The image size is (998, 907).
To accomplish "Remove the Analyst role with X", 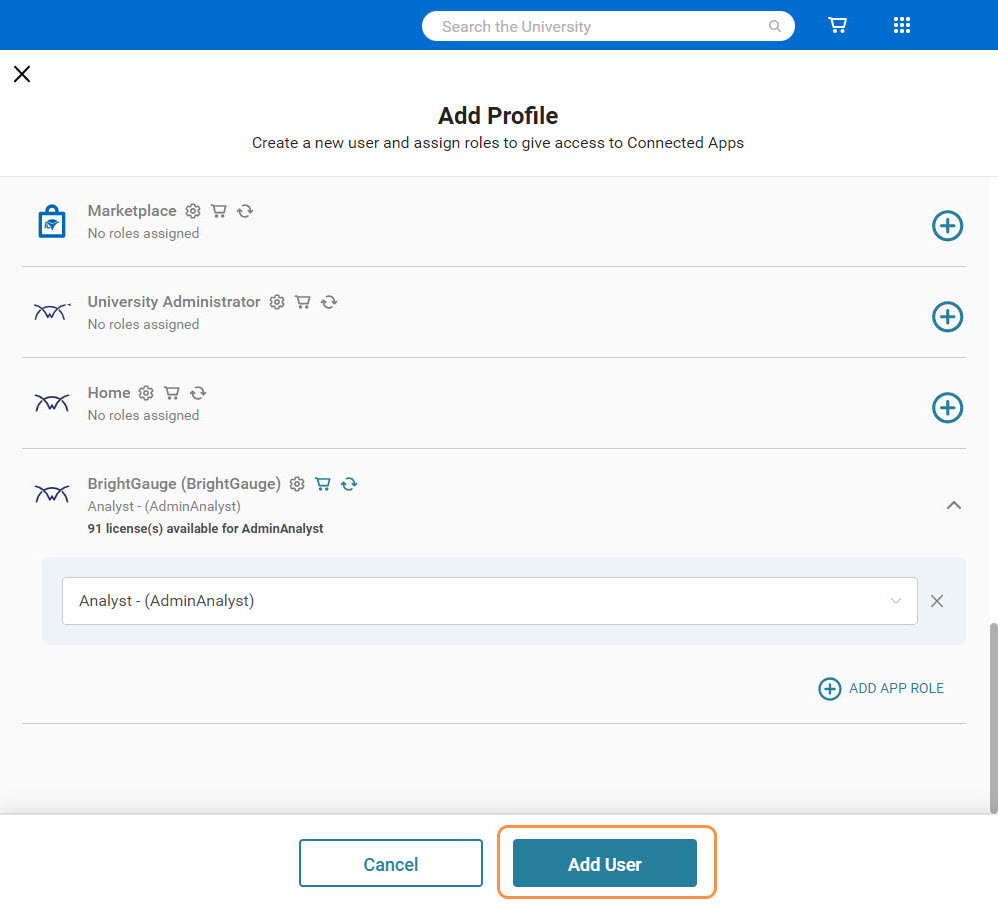I will 937,601.
